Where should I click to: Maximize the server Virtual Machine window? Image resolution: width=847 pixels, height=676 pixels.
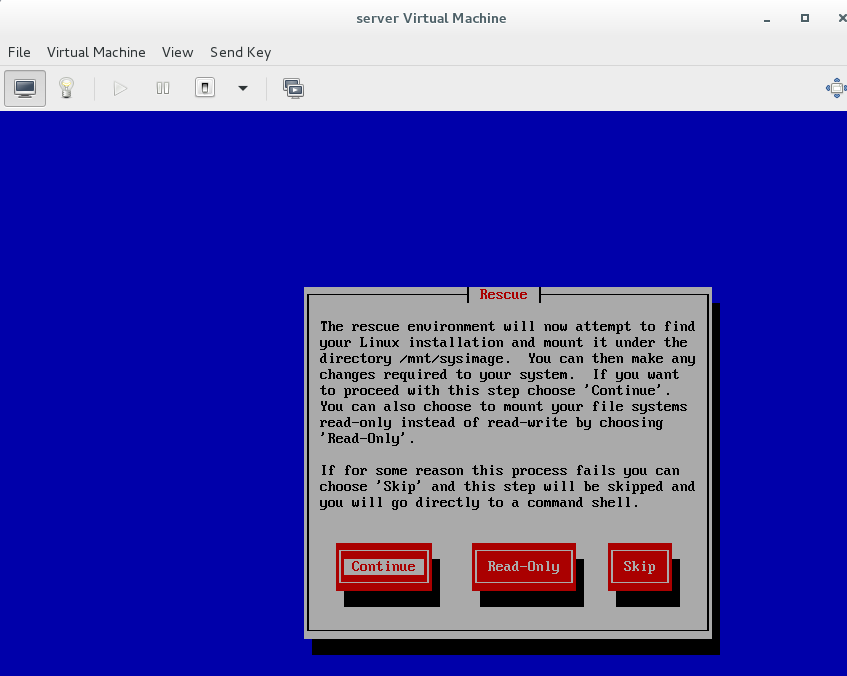coord(805,18)
